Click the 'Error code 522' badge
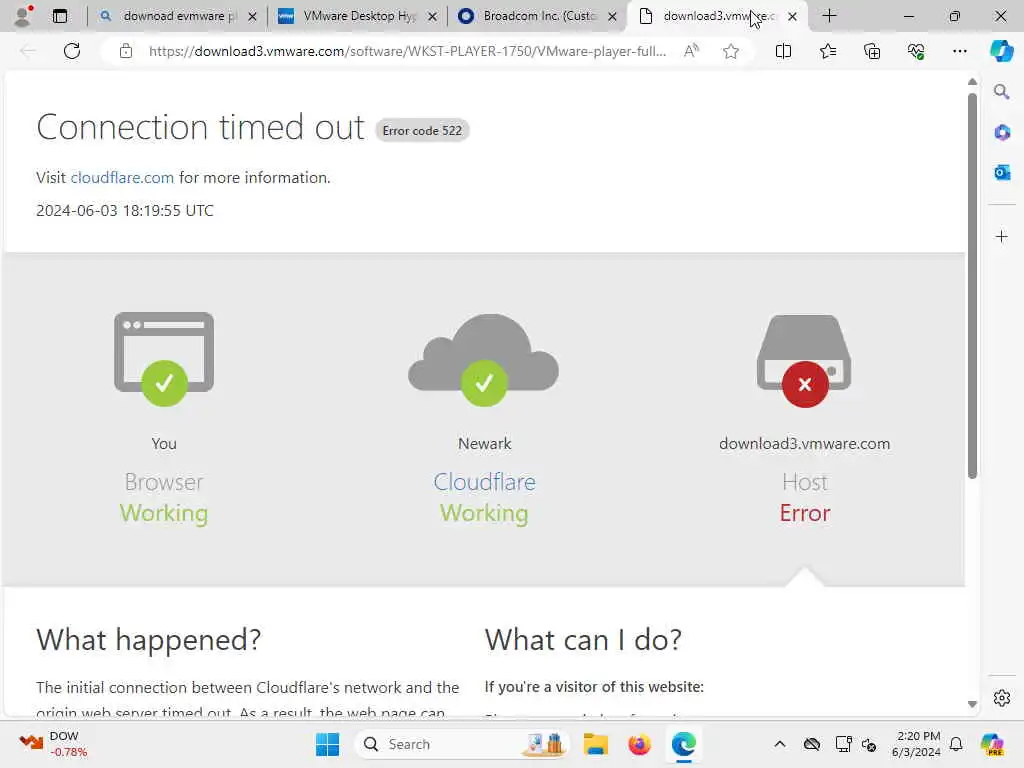This screenshot has height=768, width=1024. coord(422,131)
